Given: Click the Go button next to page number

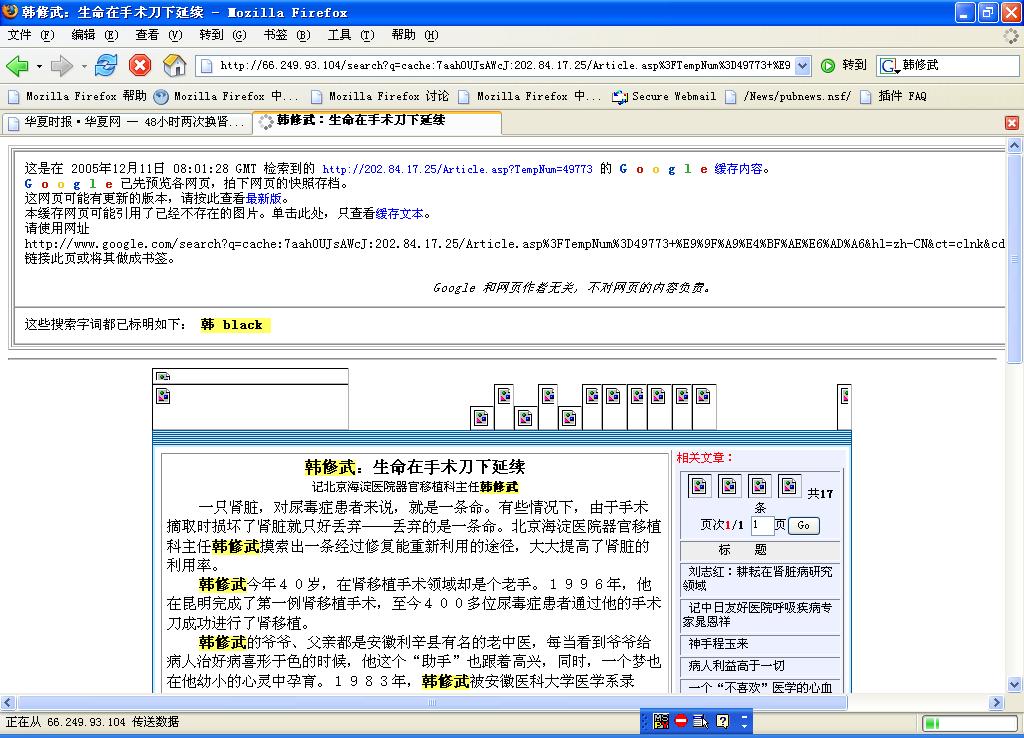Looking at the screenshot, I should pyautogui.click(x=803, y=525).
